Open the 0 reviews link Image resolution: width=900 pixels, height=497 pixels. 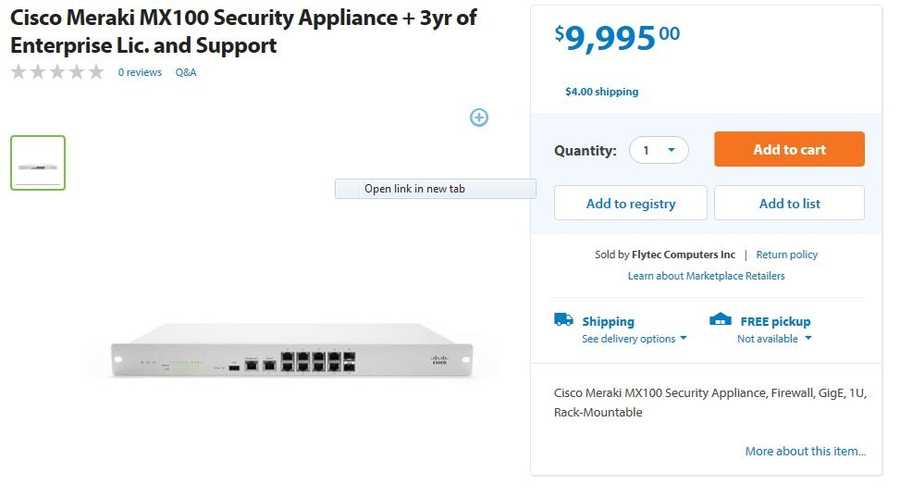point(140,72)
